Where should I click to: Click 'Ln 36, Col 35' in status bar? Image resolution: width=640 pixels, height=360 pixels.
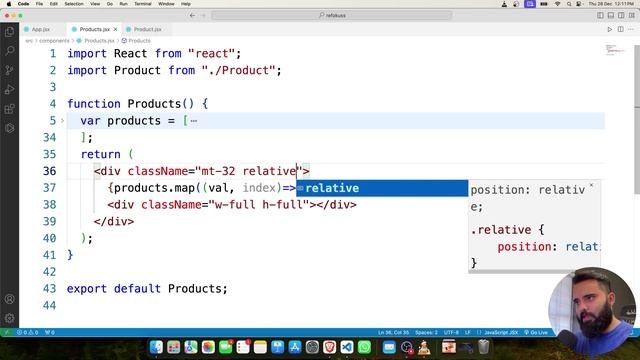click(393, 332)
